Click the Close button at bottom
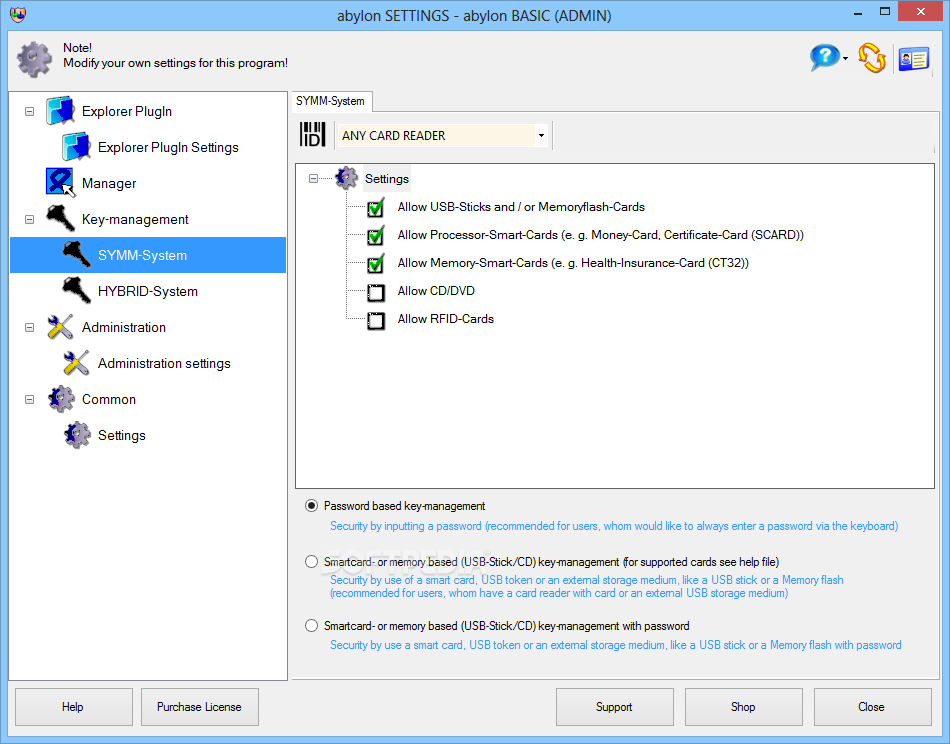Image resolution: width=950 pixels, height=744 pixels. tap(872, 706)
